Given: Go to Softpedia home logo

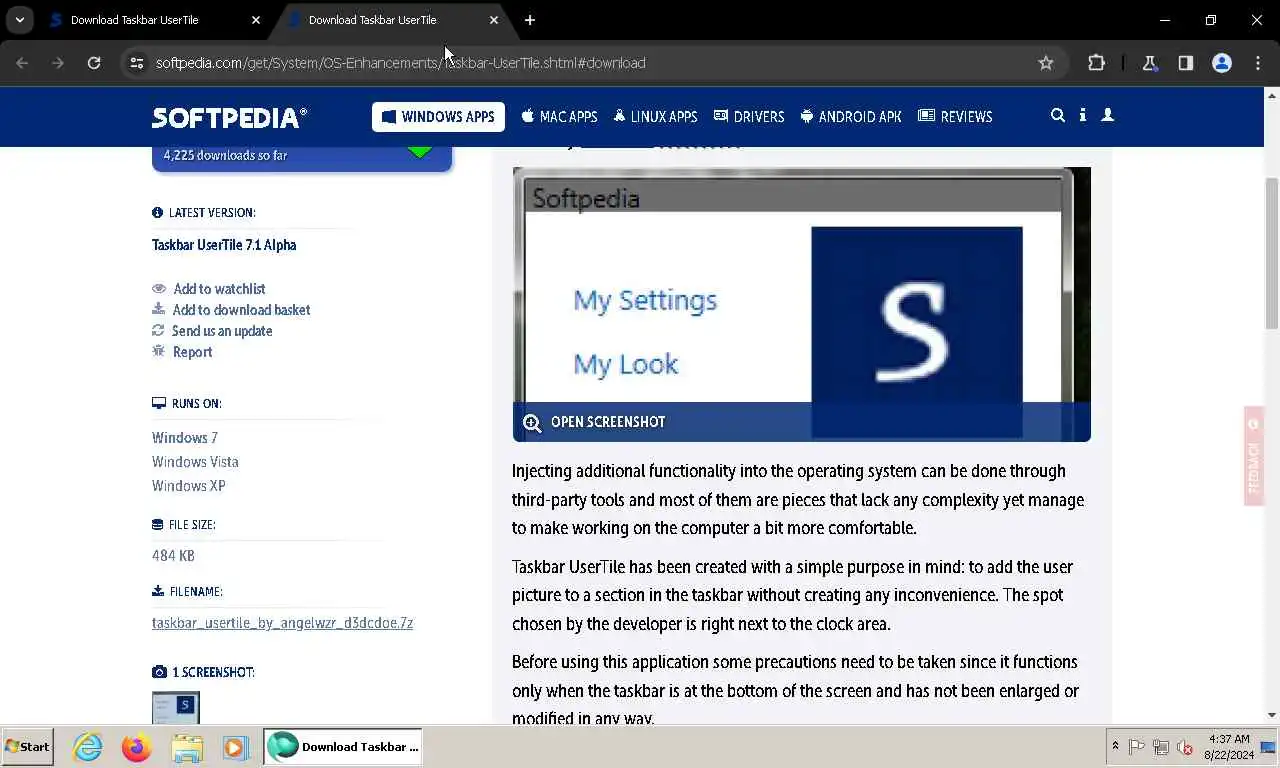Looking at the screenshot, I should 230,117.
